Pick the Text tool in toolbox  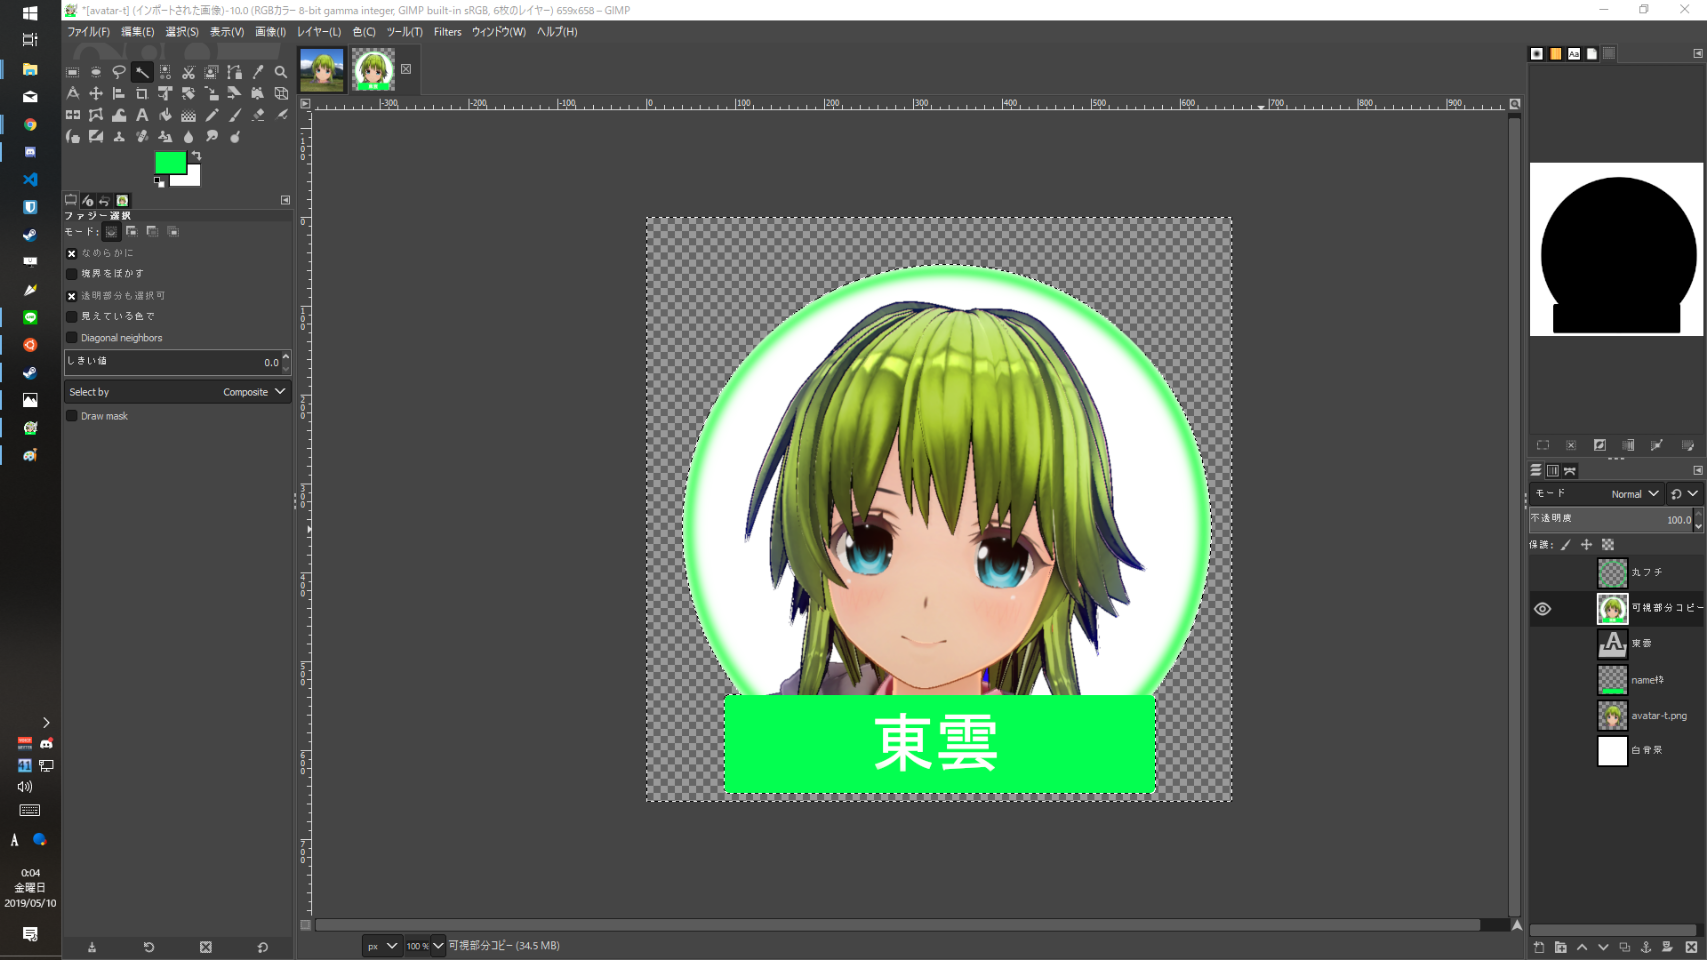142,115
